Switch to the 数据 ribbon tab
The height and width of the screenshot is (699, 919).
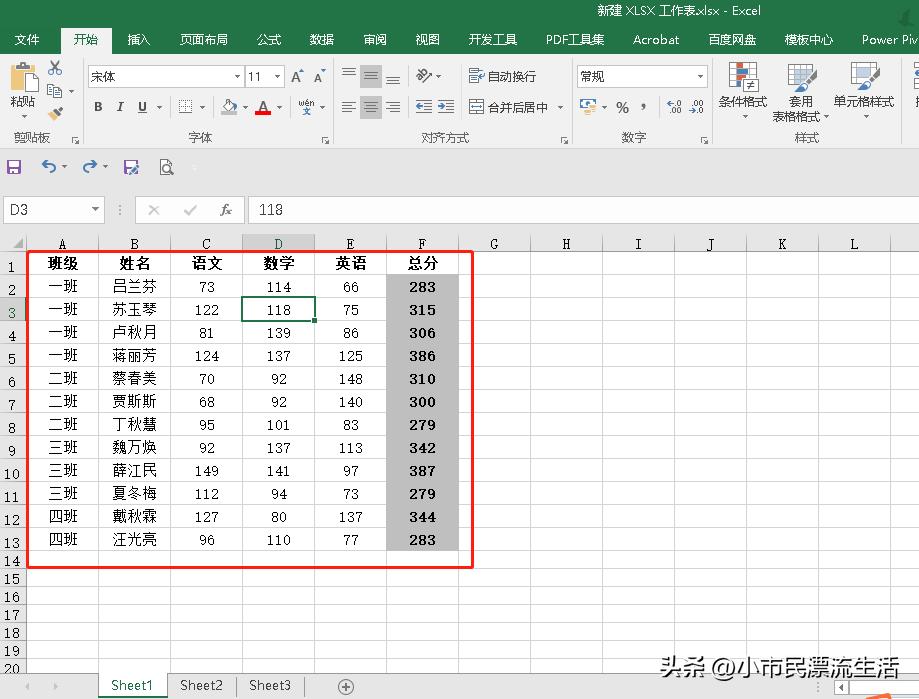click(321, 40)
